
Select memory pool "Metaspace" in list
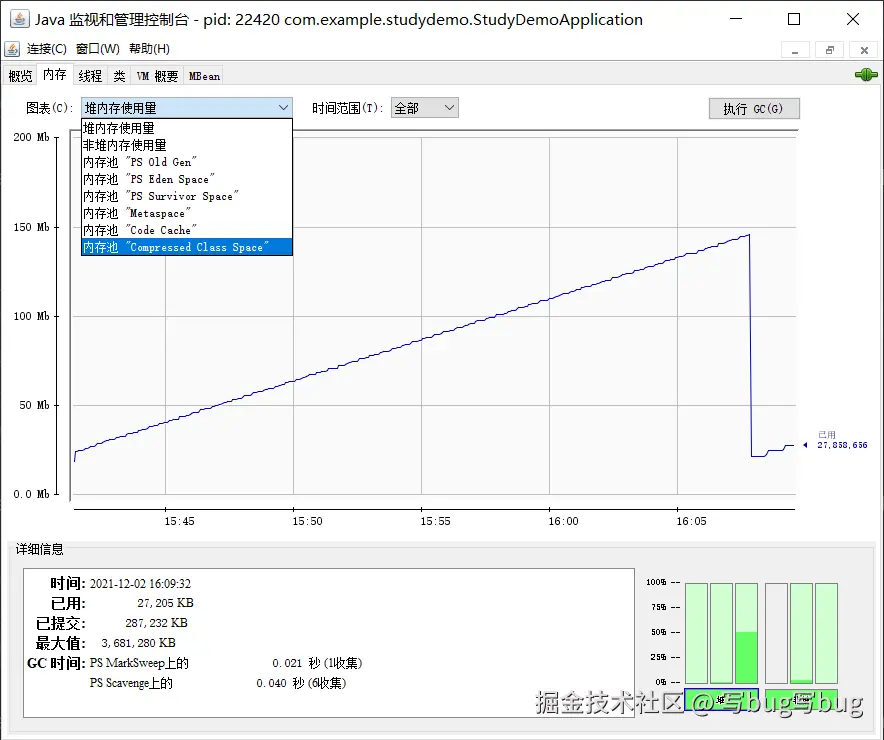pos(187,213)
